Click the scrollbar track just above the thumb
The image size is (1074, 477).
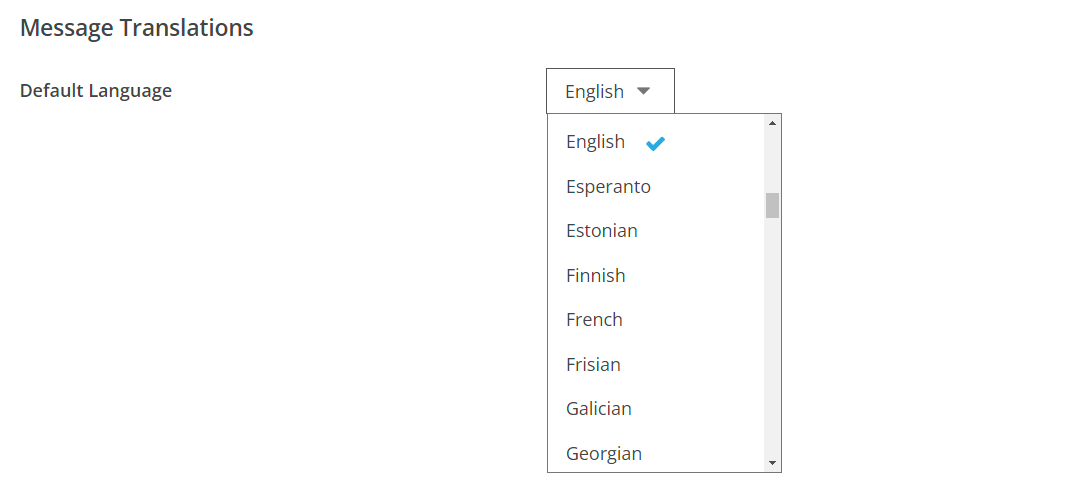click(x=773, y=162)
